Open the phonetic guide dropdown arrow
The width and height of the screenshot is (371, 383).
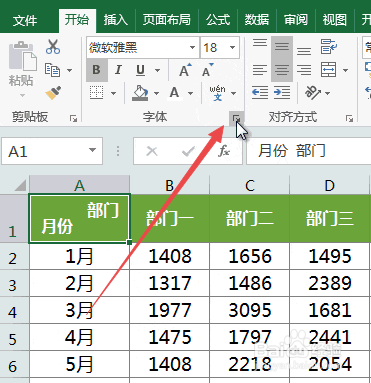click(x=234, y=93)
